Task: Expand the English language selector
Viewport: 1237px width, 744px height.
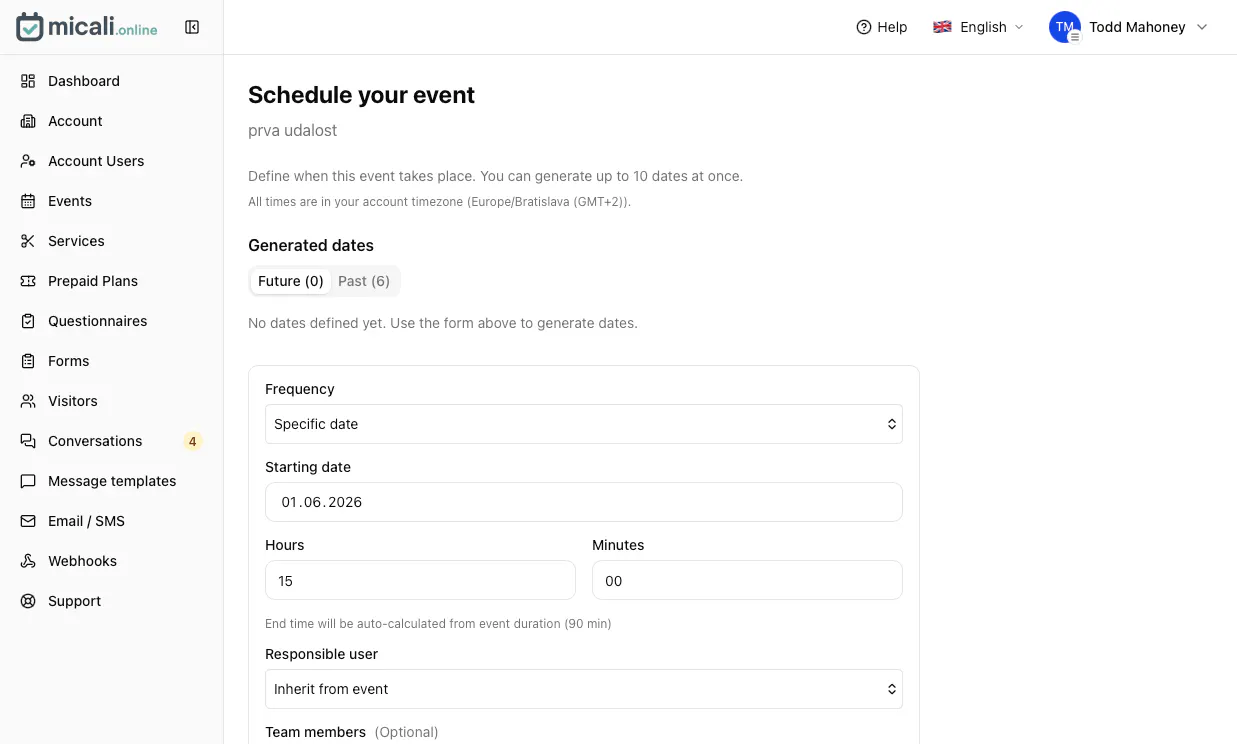Action: pyautogui.click(x=978, y=27)
